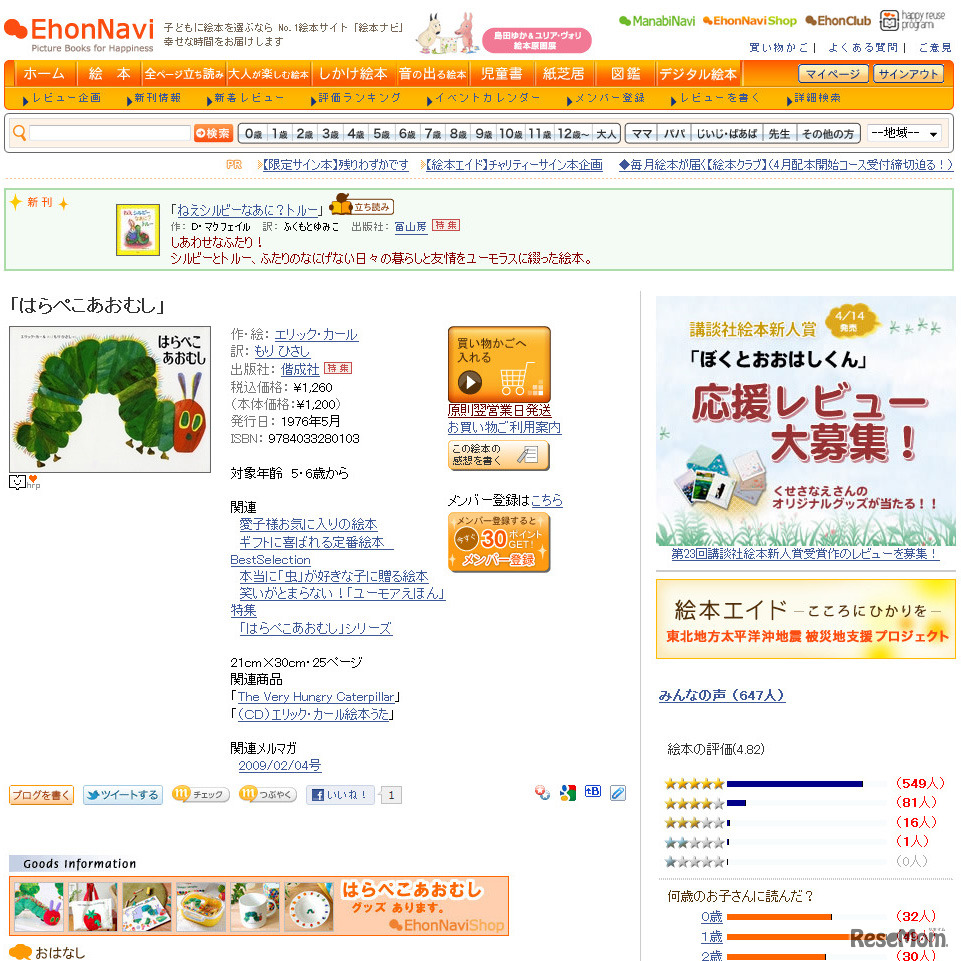Open the EhonClub link
This screenshot has height=961, width=961.
838,21
